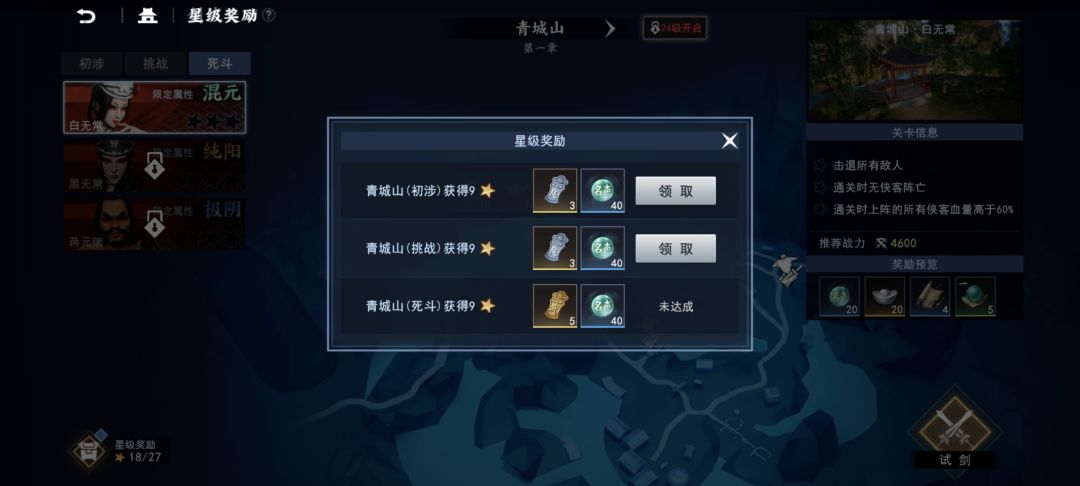1080x486 pixels.
Task: Select silver token reward in 初涉 row
Action: 555,191
